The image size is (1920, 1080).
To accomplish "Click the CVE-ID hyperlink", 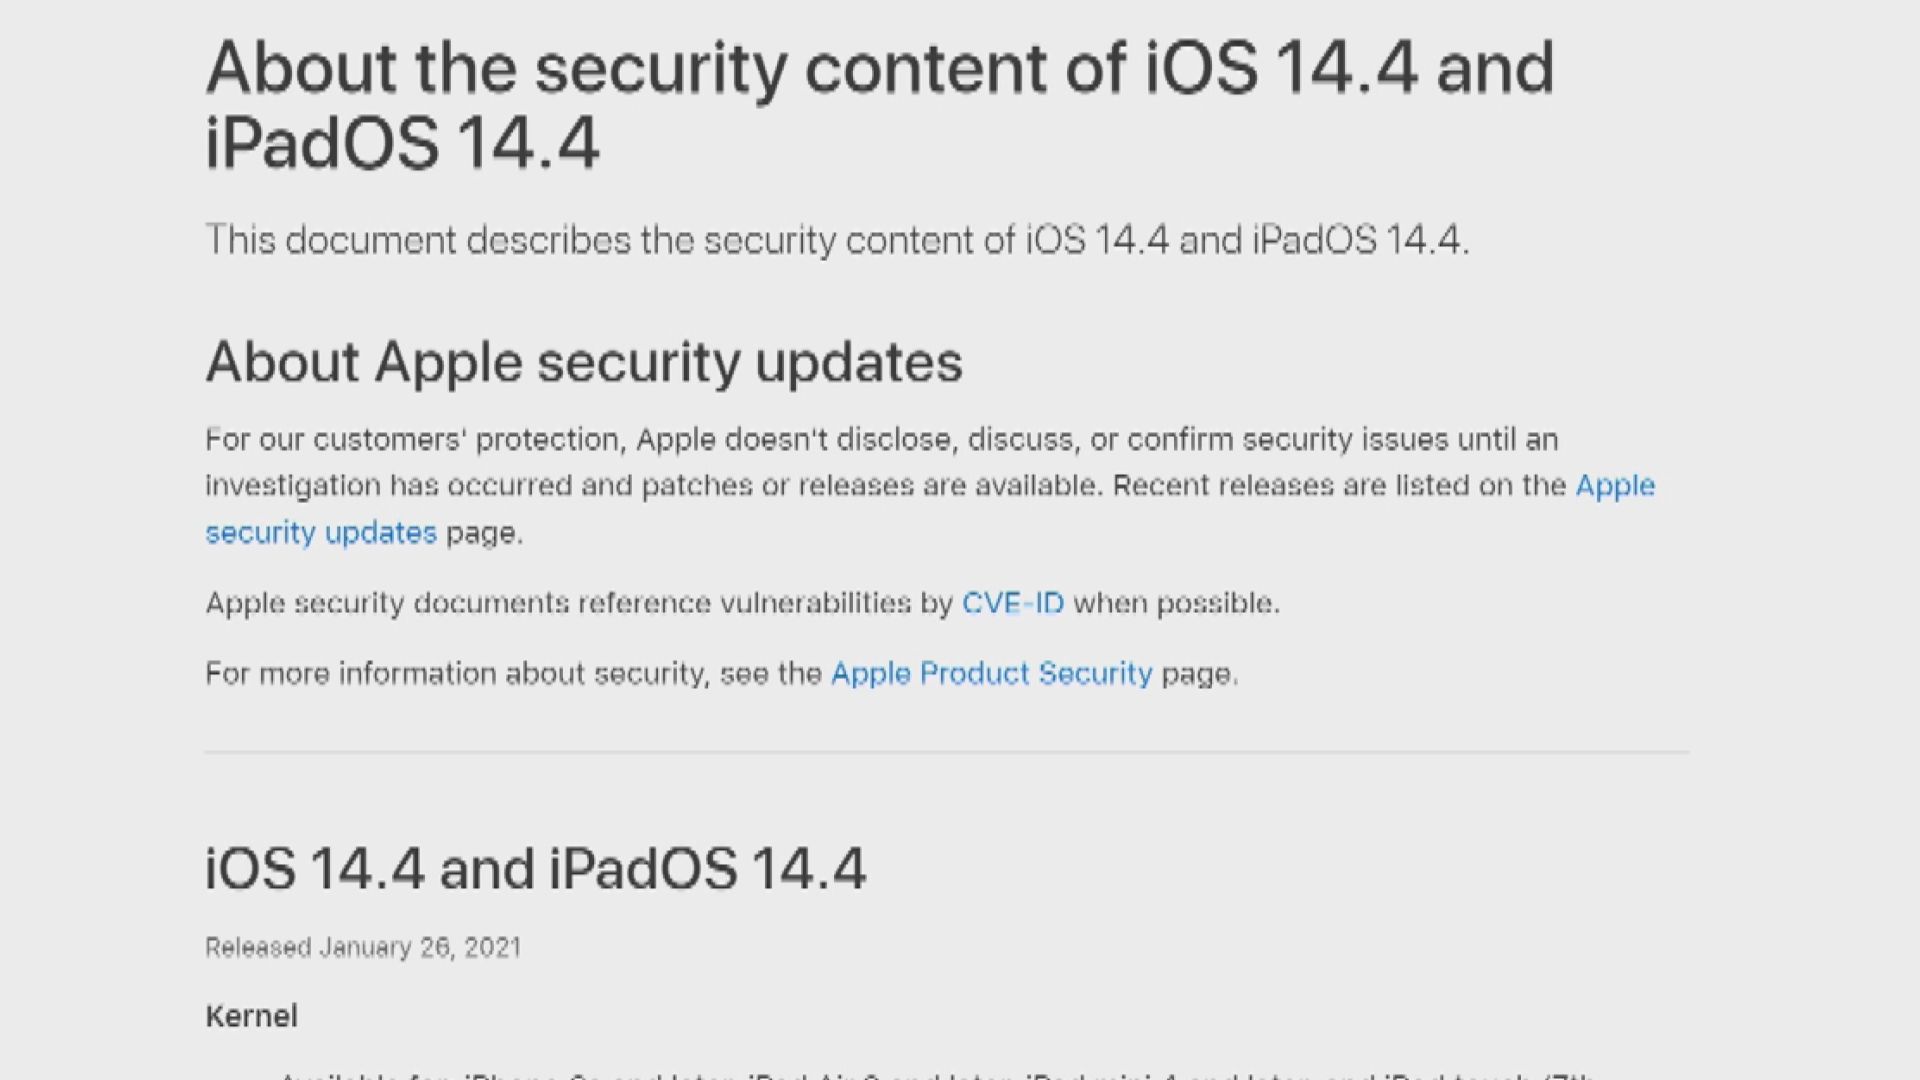I will [x=1012, y=603].
